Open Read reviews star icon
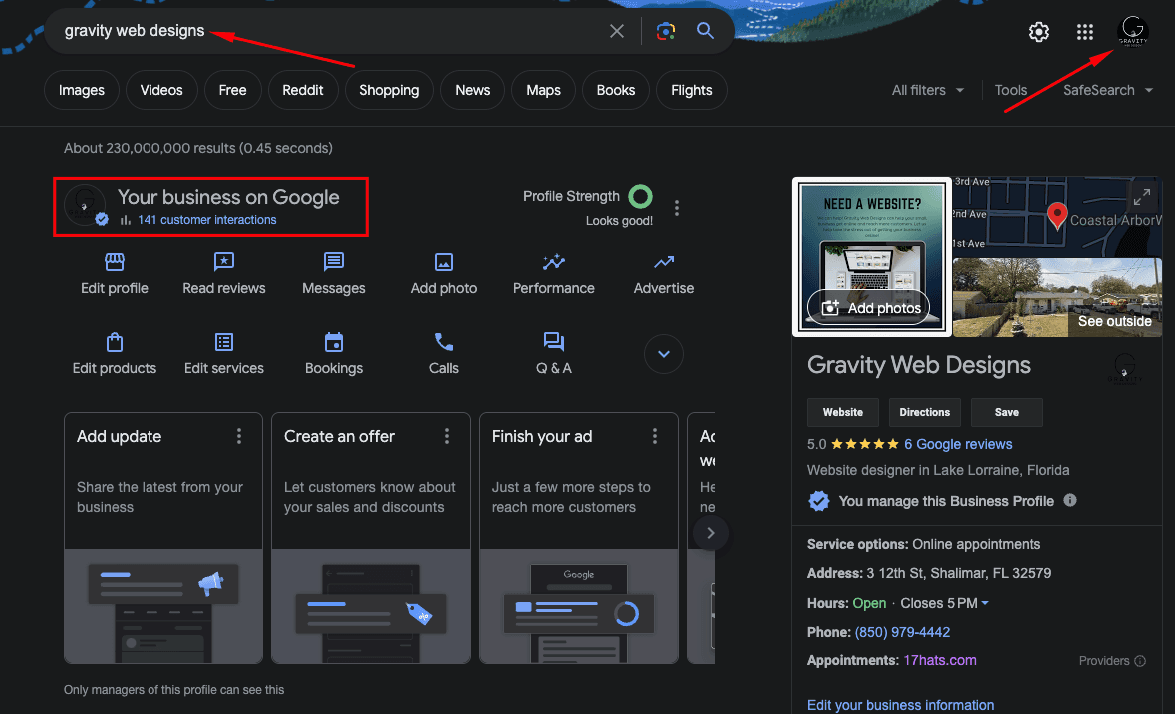1175x714 pixels. click(223, 261)
